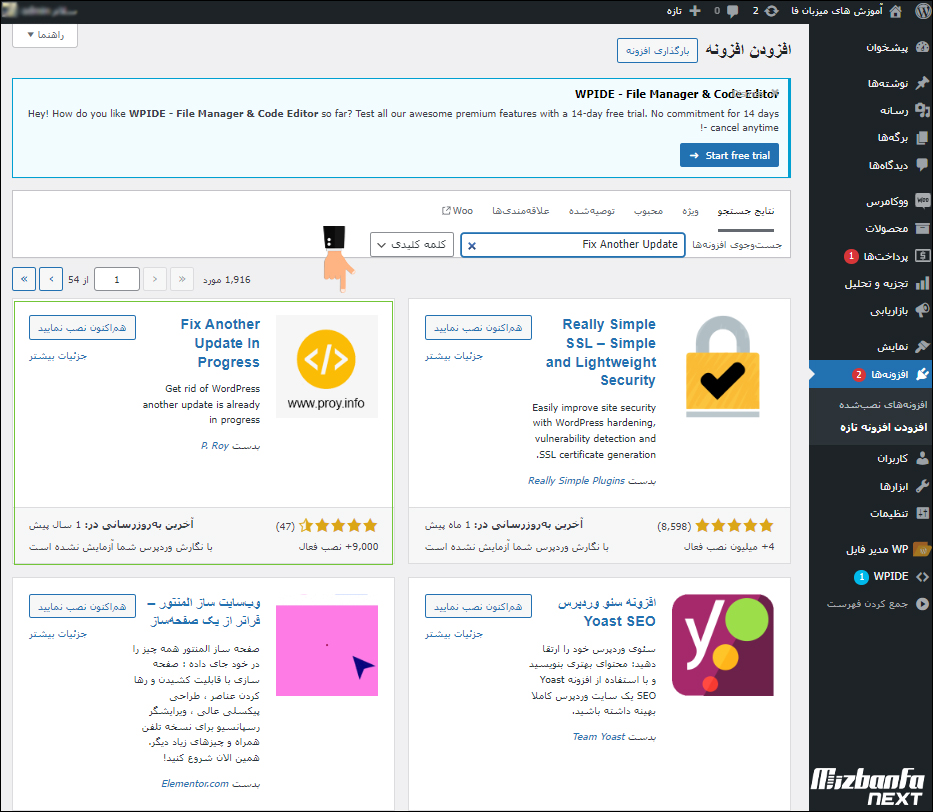This screenshot has width=933, height=812.
Task: Collapse menu with جمع کردن فهرست icon
Action: pyautogui.click(x=922, y=604)
